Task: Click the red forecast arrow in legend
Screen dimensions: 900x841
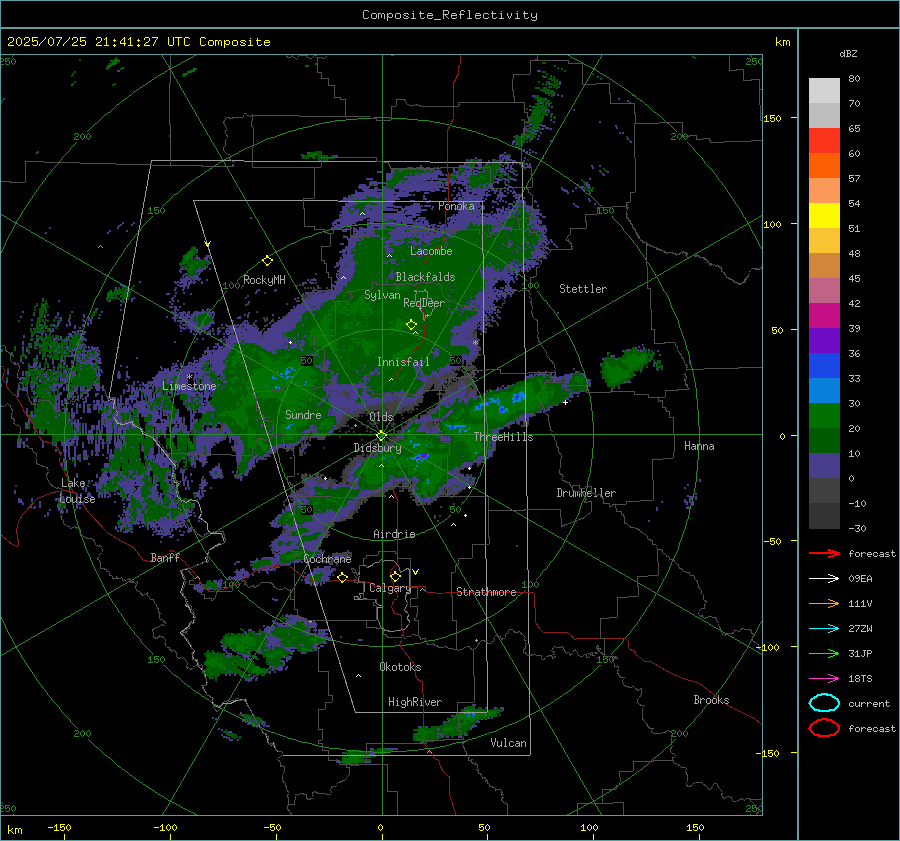Action: (x=824, y=553)
